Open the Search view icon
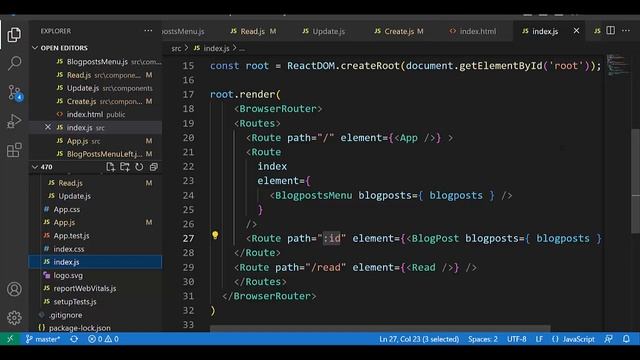This screenshot has height=360, width=640. click(14, 63)
